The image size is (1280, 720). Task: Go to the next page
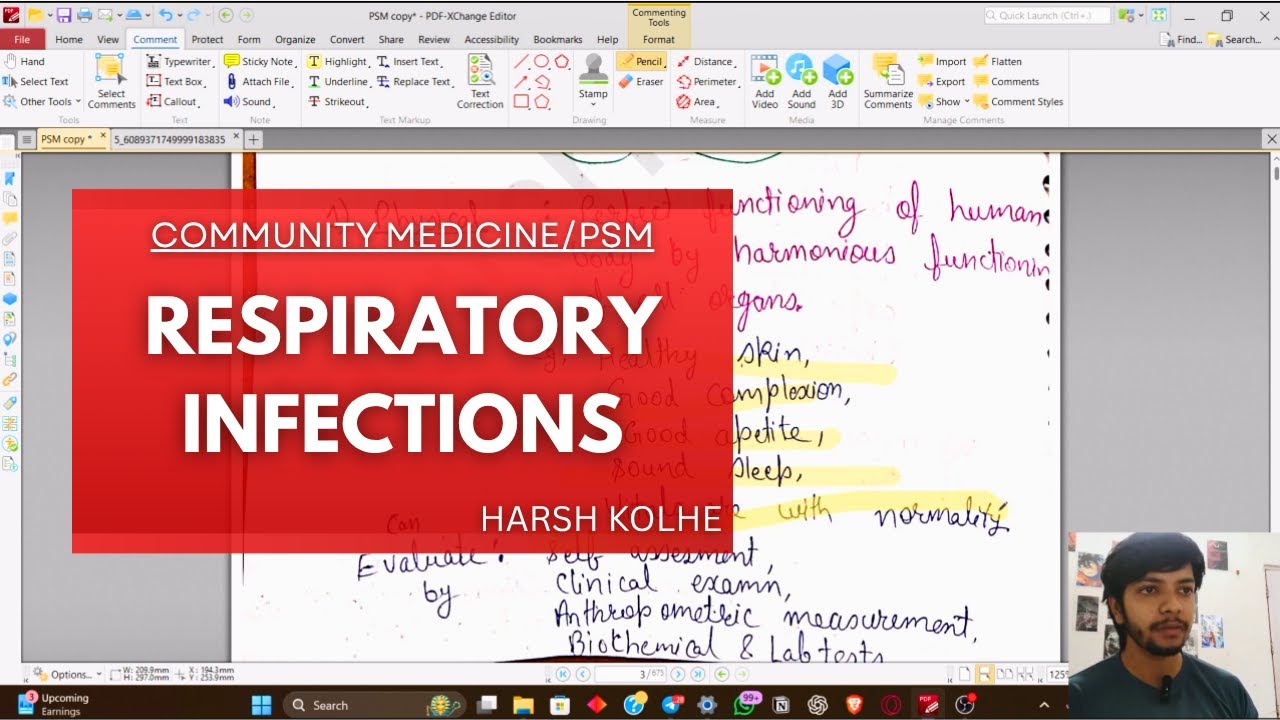pyautogui.click(x=678, y=674)
